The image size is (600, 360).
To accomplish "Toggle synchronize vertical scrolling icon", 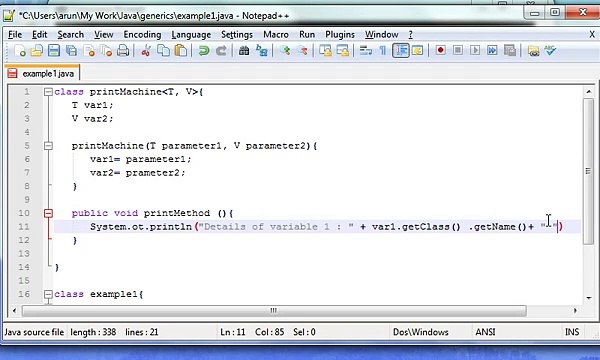I will click(x=325, y=50).
